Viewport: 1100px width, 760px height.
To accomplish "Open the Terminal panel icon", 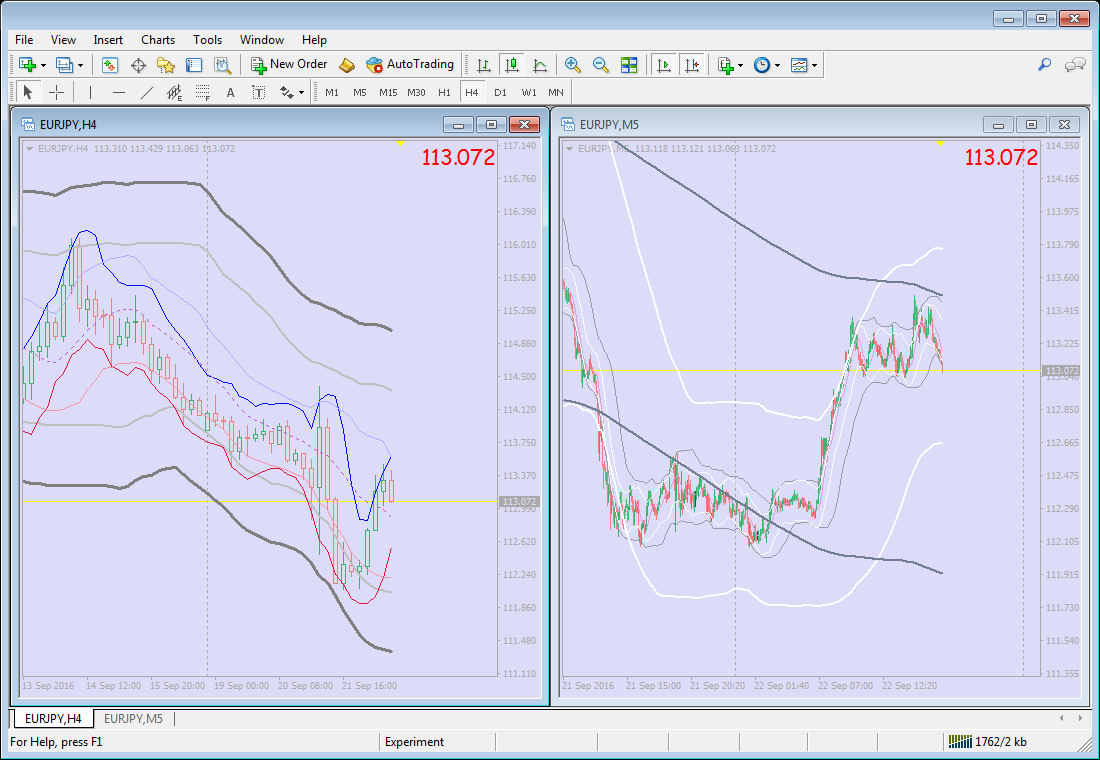I will click(x=194, y=65).
